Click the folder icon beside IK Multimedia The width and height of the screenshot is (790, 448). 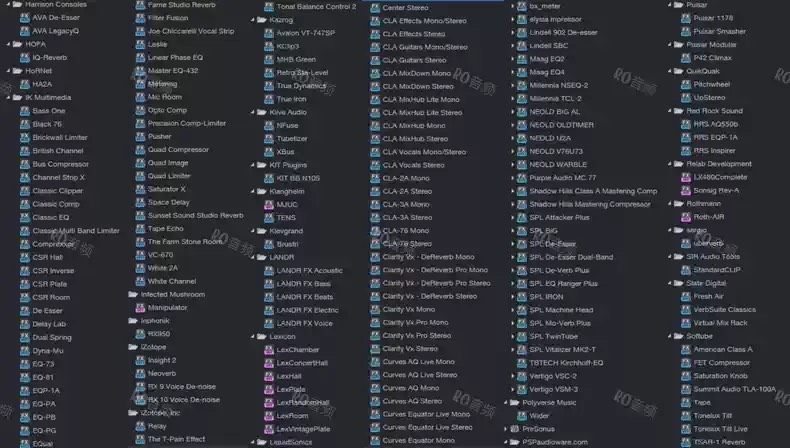[18, 97]
